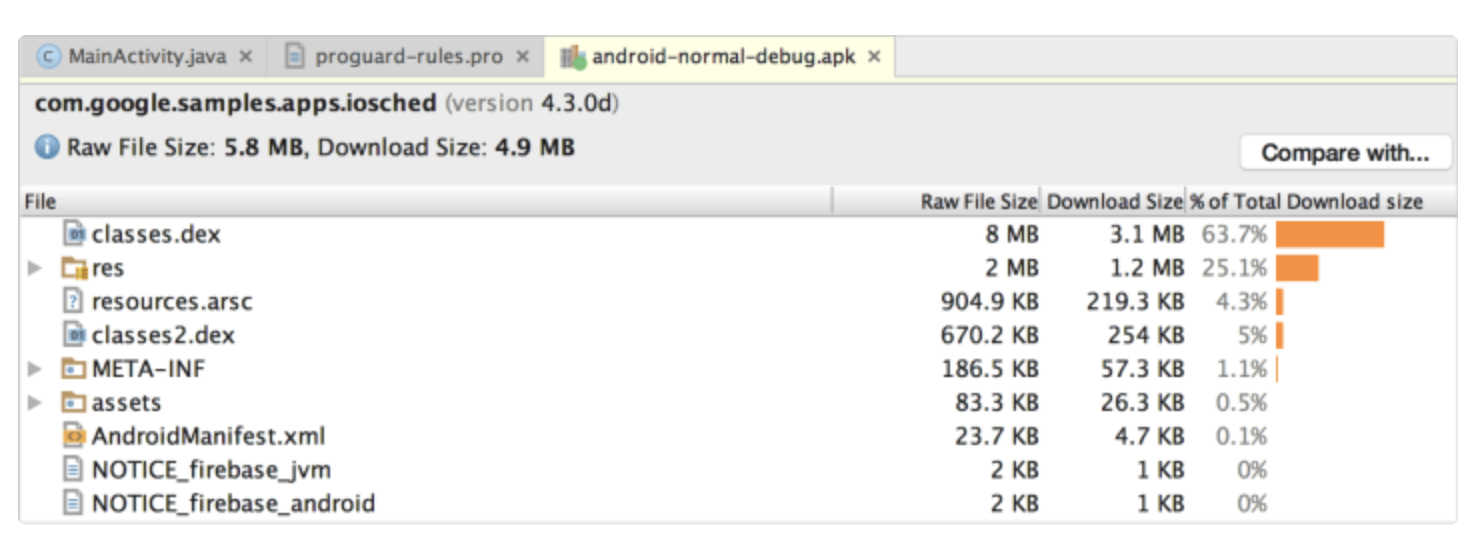Sort by the Download Size column header
The height and width of the screenshot is (542, 1480).
(1114, 202)
